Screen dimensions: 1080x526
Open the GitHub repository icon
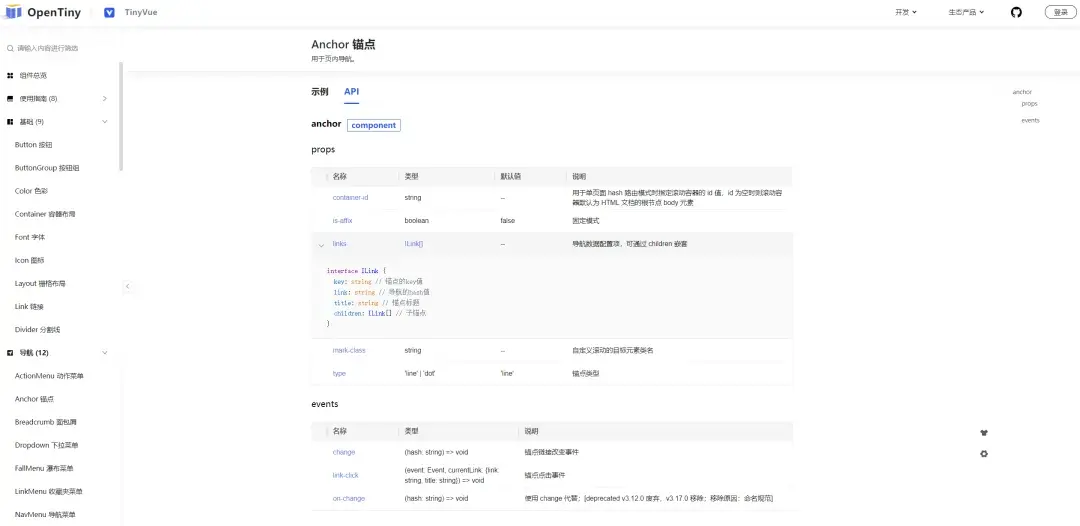coord(1016,12)
